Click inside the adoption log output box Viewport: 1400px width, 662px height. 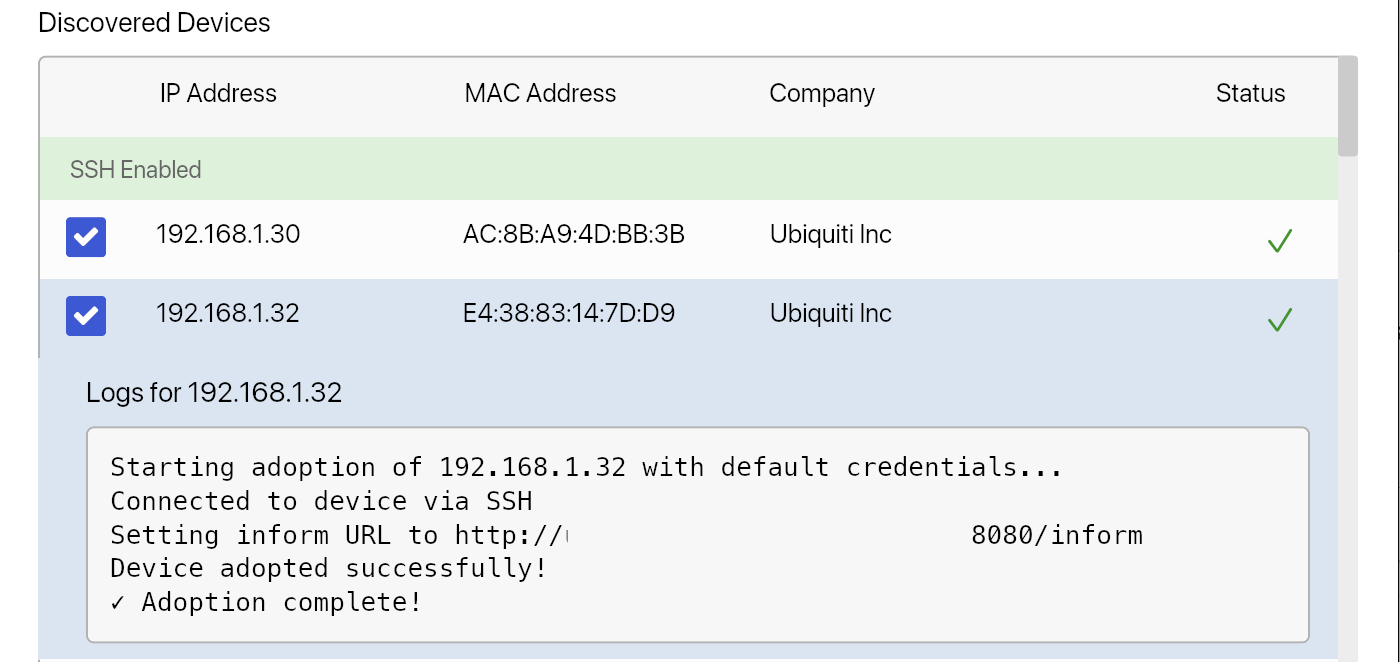[x=698, y=535]
